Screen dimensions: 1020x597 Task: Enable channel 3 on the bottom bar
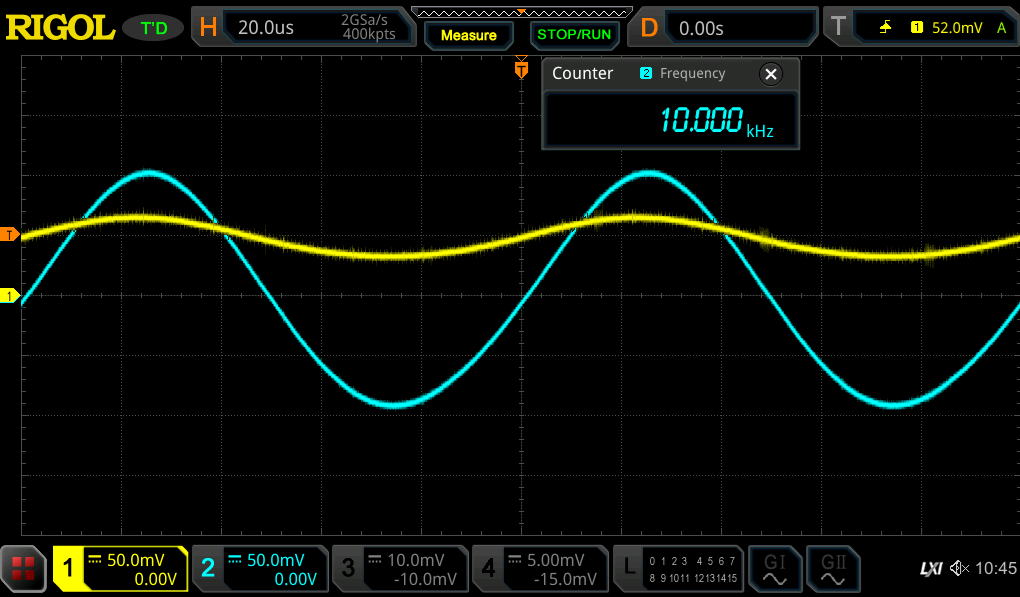[348, 568]
